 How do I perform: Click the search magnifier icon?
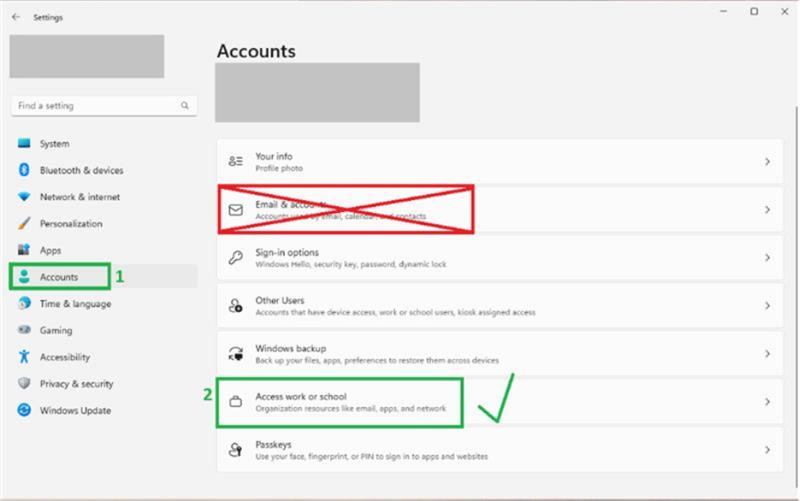click(x=185, y=106)
